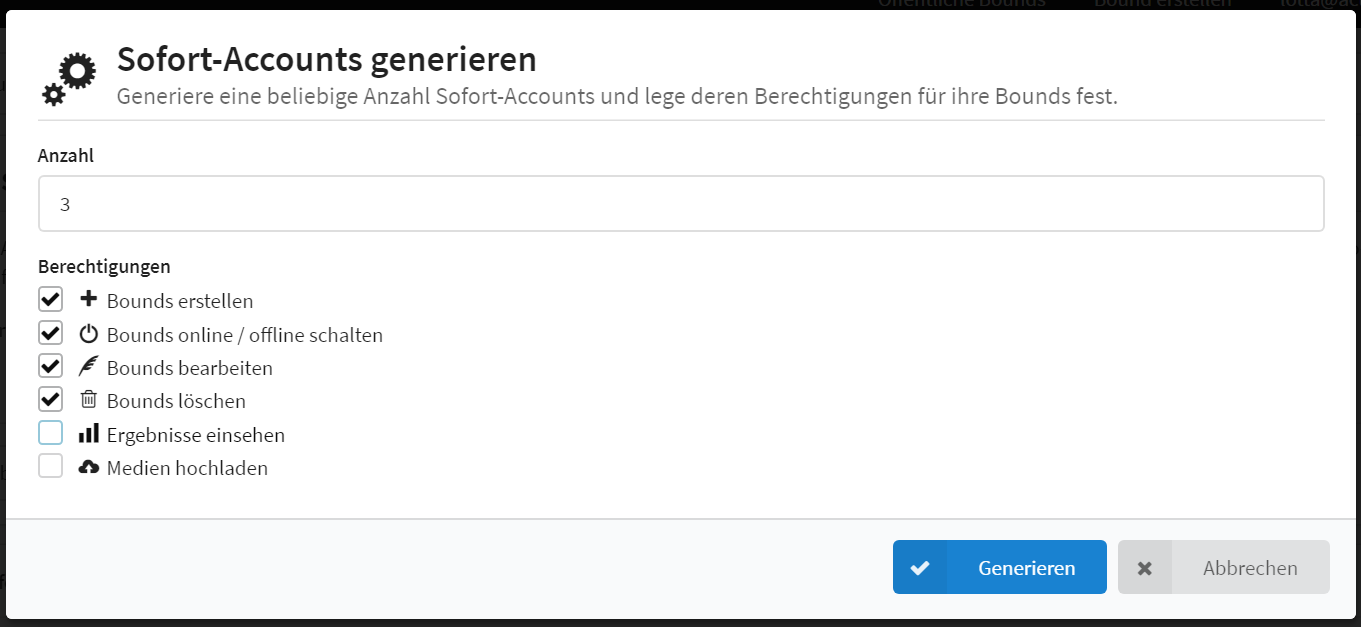Click the bar chart icon for Ergebnisse einsehen
Viewport: 1361px width, 627px height.
(x=88, y=433)
